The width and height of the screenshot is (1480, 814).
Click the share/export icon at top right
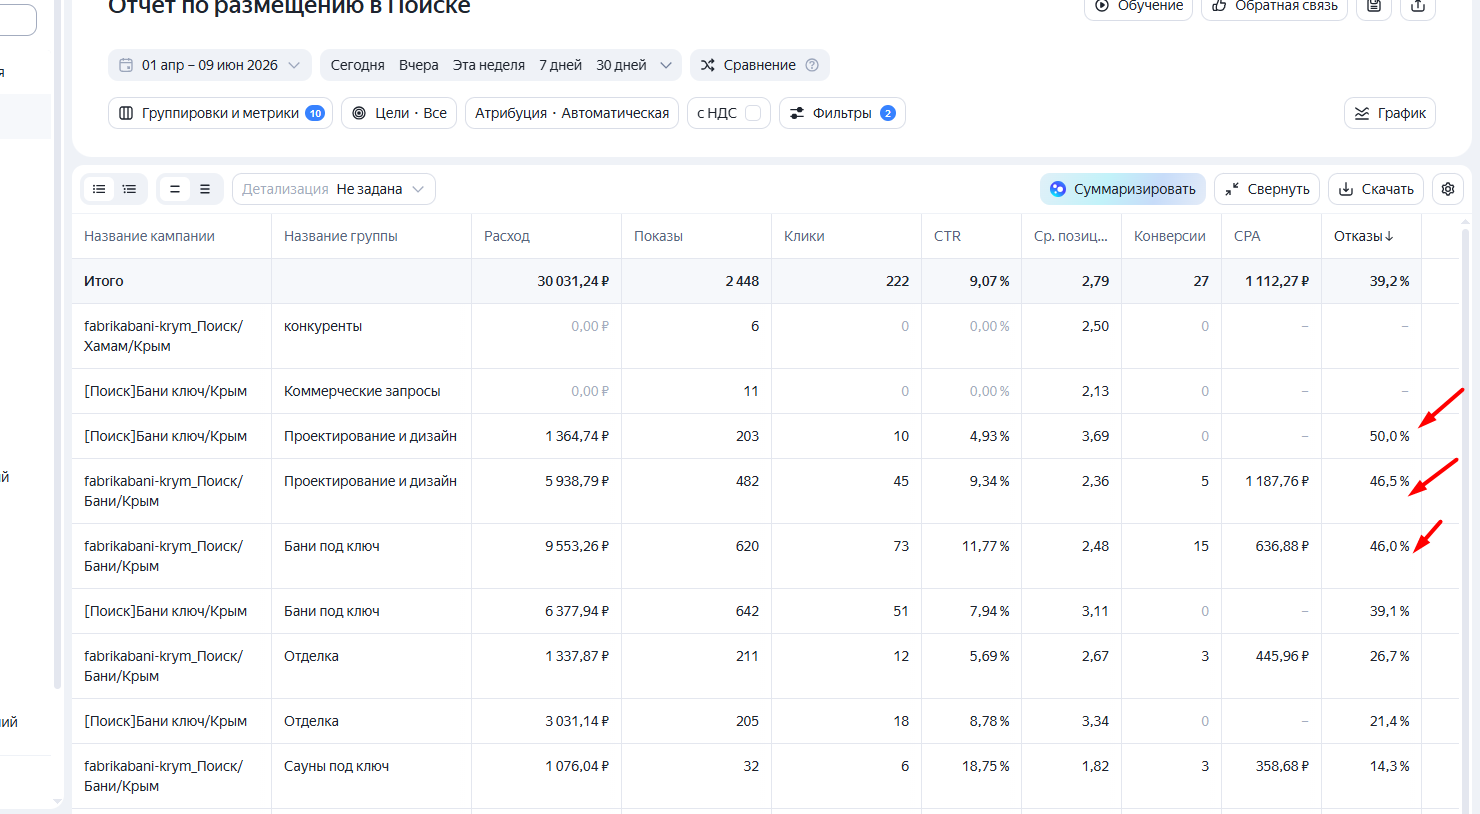pos(1418,6)
